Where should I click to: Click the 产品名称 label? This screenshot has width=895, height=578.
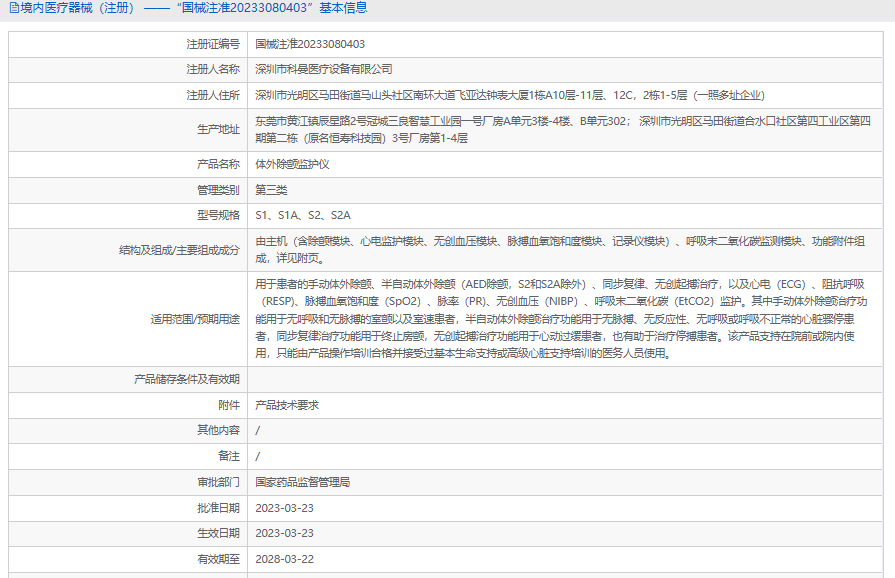[219, 164]
